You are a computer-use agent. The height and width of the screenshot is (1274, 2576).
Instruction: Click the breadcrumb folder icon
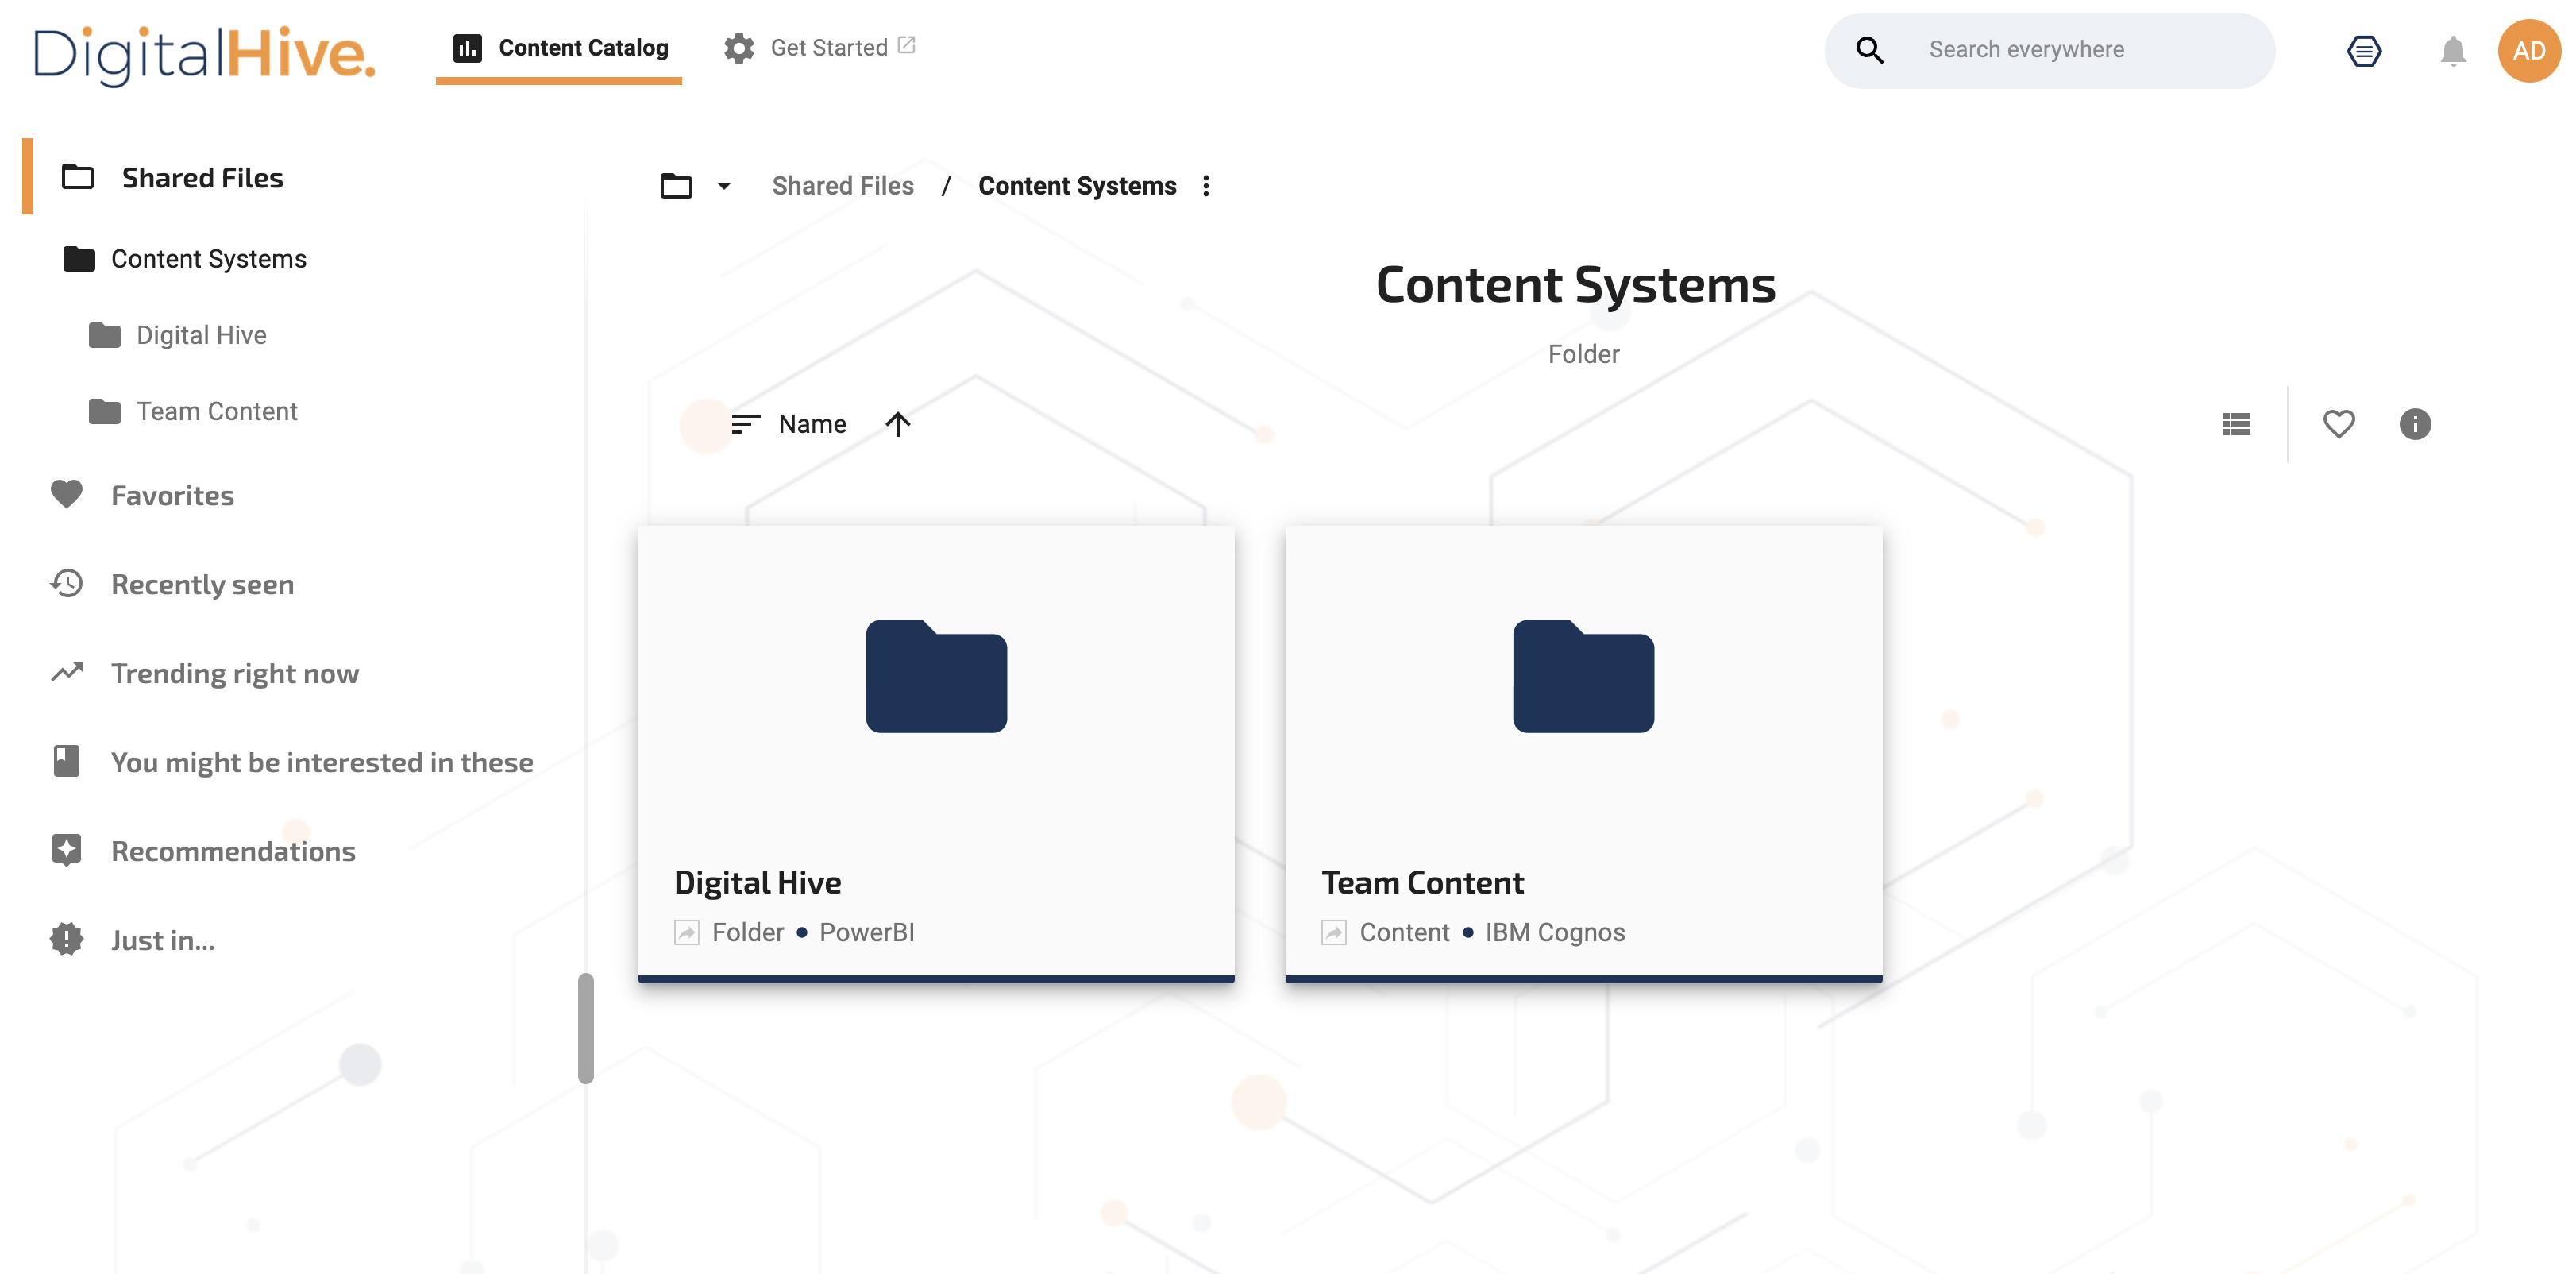point(677,186)
